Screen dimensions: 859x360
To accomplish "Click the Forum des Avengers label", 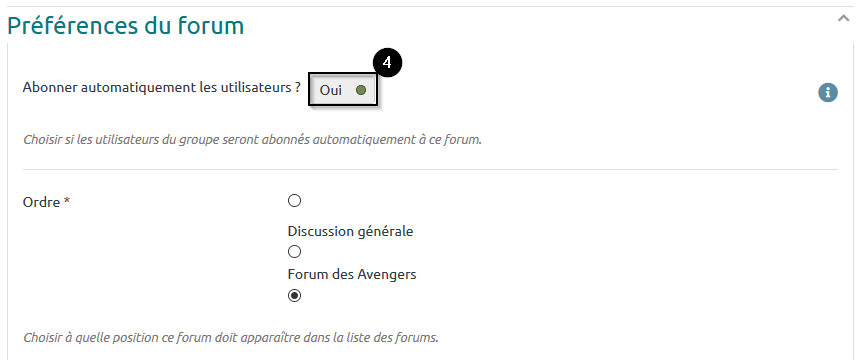I will (352, 274).
